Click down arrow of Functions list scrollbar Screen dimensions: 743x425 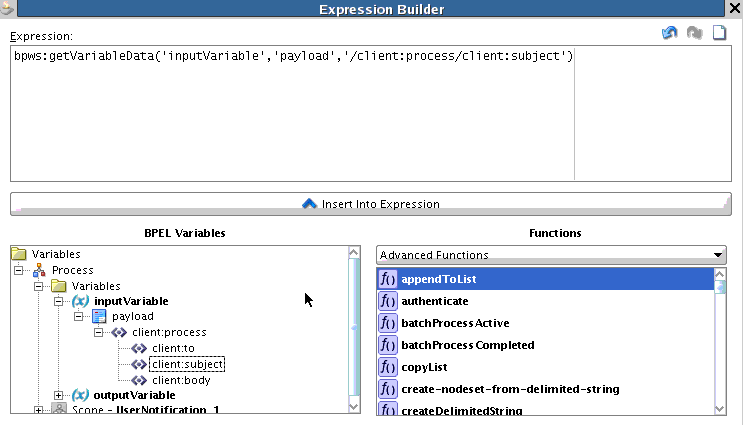click(720, 409)
